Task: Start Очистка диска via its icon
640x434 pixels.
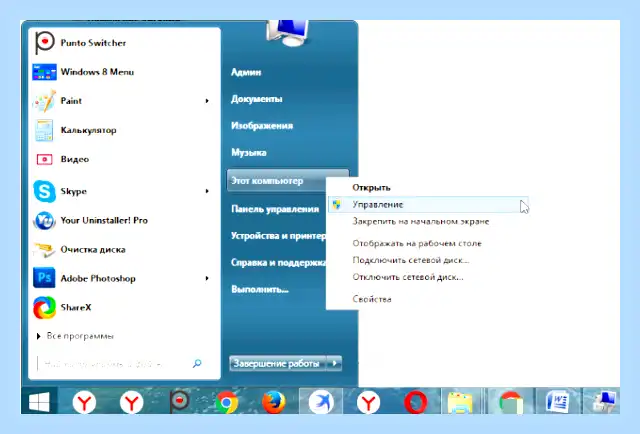Action: [x=44, y=249]
